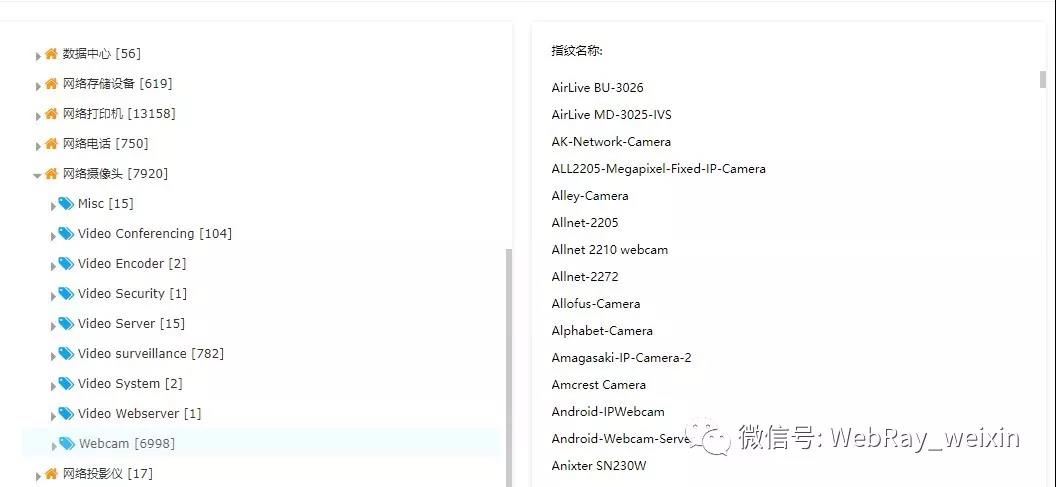Click the Allofus-Camera fingerprint entry
Screen dimensions: 1056x487
(595, 304)
